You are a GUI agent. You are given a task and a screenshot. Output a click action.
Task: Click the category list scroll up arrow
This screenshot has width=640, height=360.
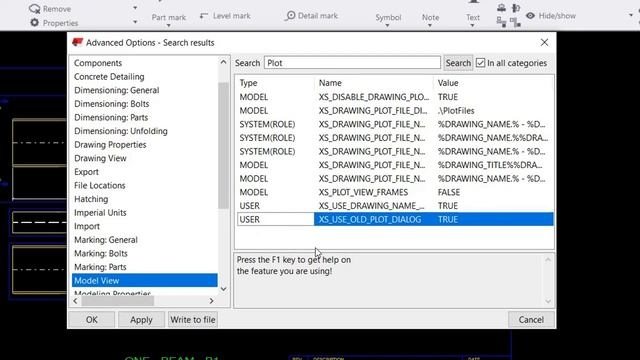223,62
